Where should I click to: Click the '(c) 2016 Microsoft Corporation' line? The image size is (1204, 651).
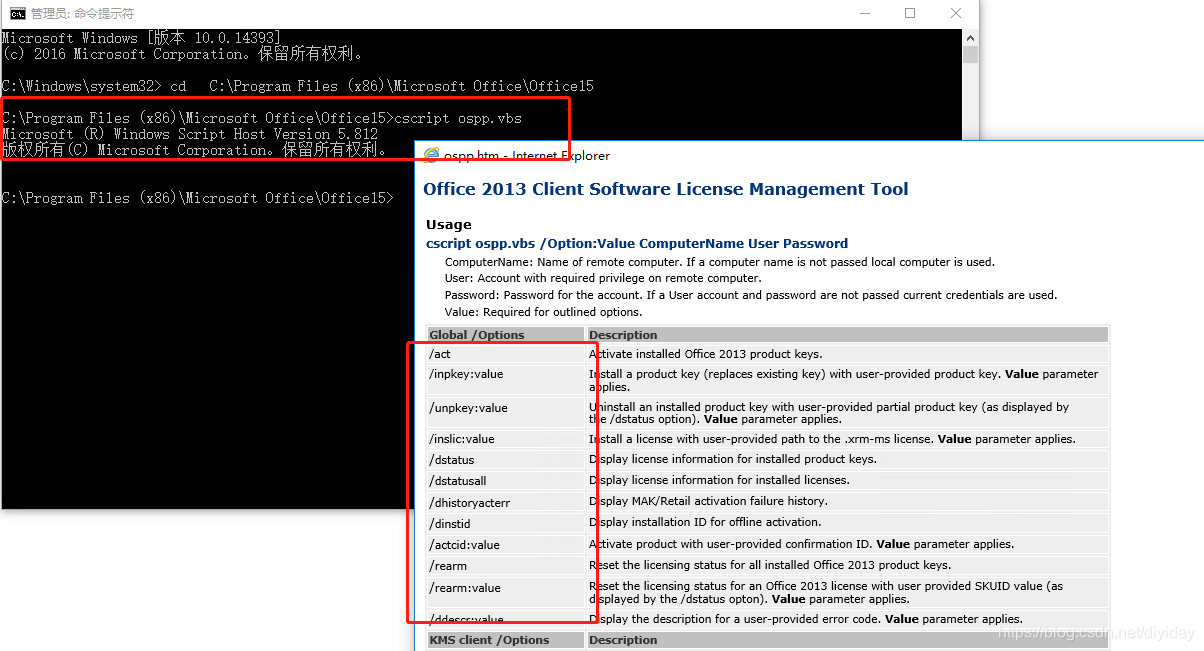click(183, 54)
